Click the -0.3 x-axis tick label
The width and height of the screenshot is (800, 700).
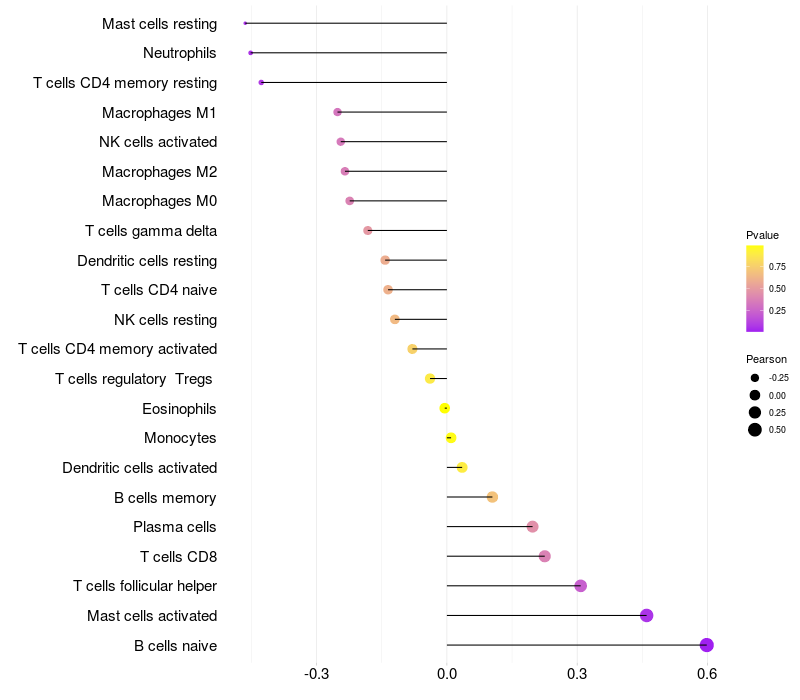click(x=316, y=674)
